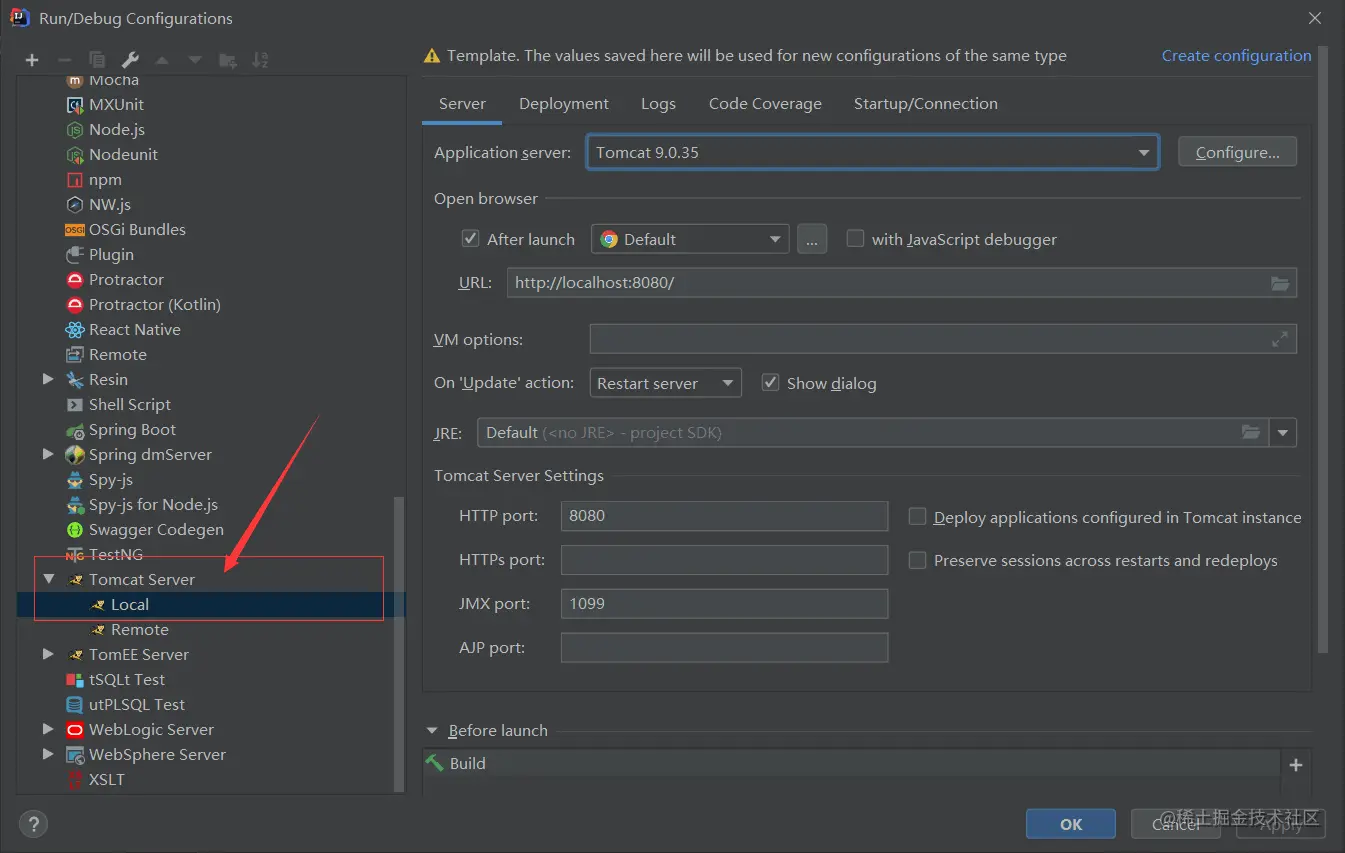The image size is (1345, 853).
Task: Enable Deploy applications configured in Tomcat instance
Action: point(917,517)
